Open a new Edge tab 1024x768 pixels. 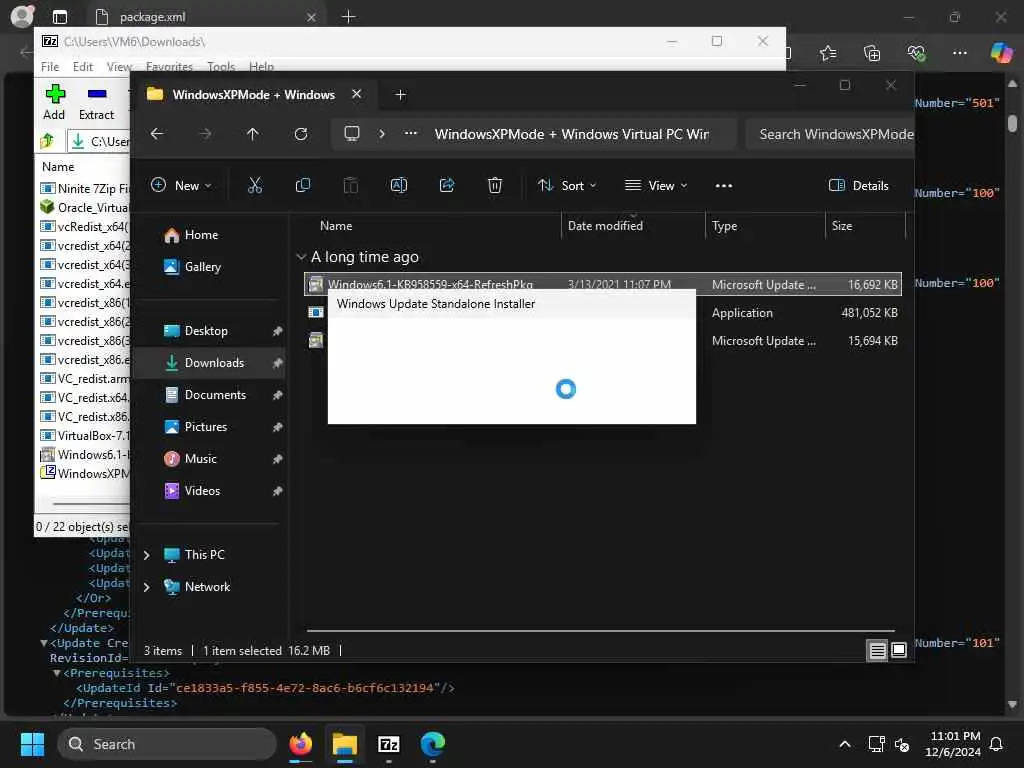coord(348,17)
